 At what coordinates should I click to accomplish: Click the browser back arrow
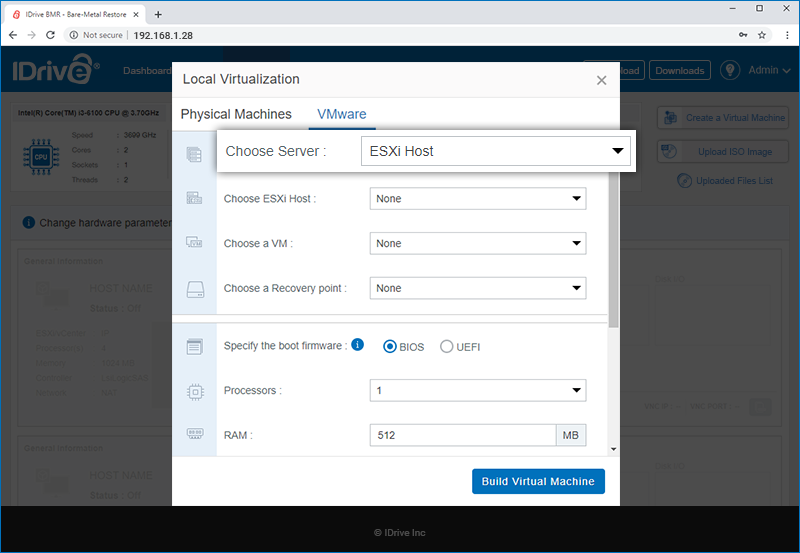coord(13,35)
